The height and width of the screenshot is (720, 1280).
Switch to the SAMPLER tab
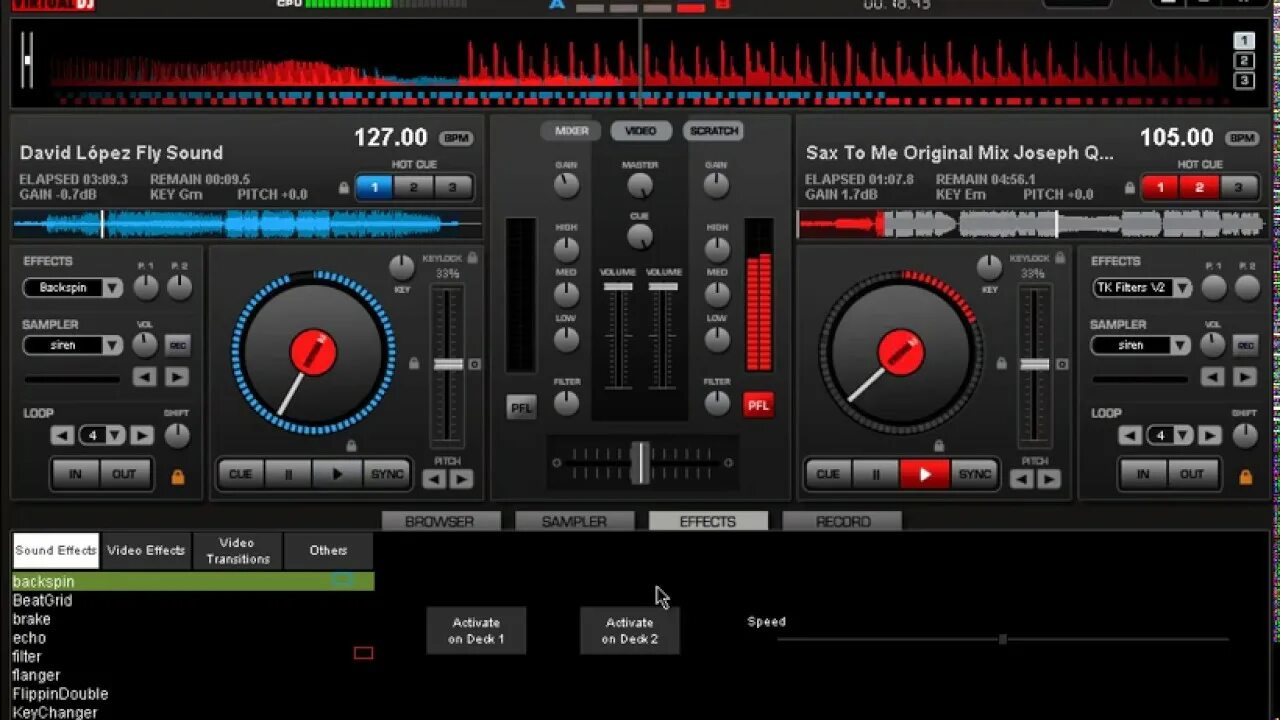tap(574, 521)
